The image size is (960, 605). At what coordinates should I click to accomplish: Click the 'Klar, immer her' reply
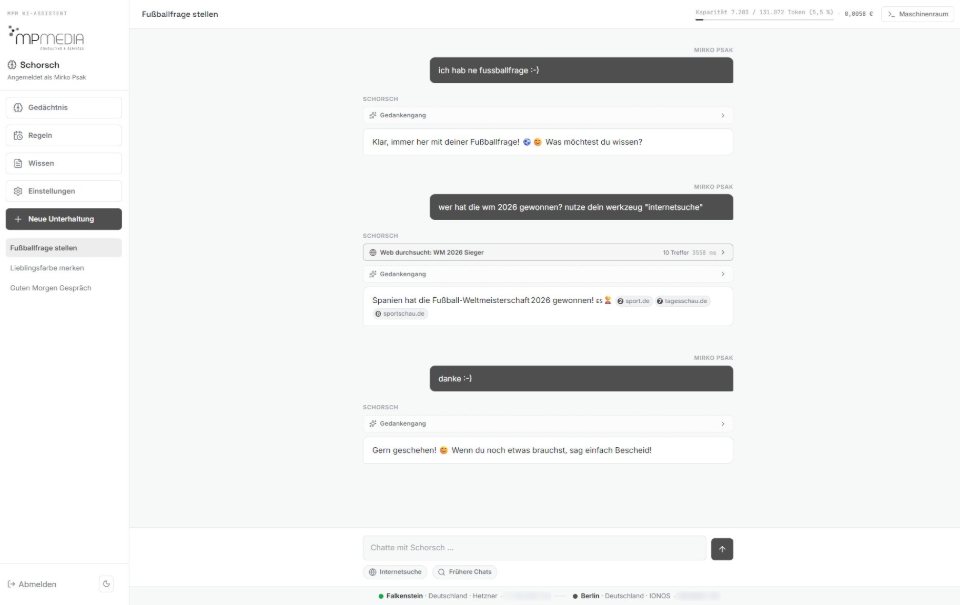(548, 142)
